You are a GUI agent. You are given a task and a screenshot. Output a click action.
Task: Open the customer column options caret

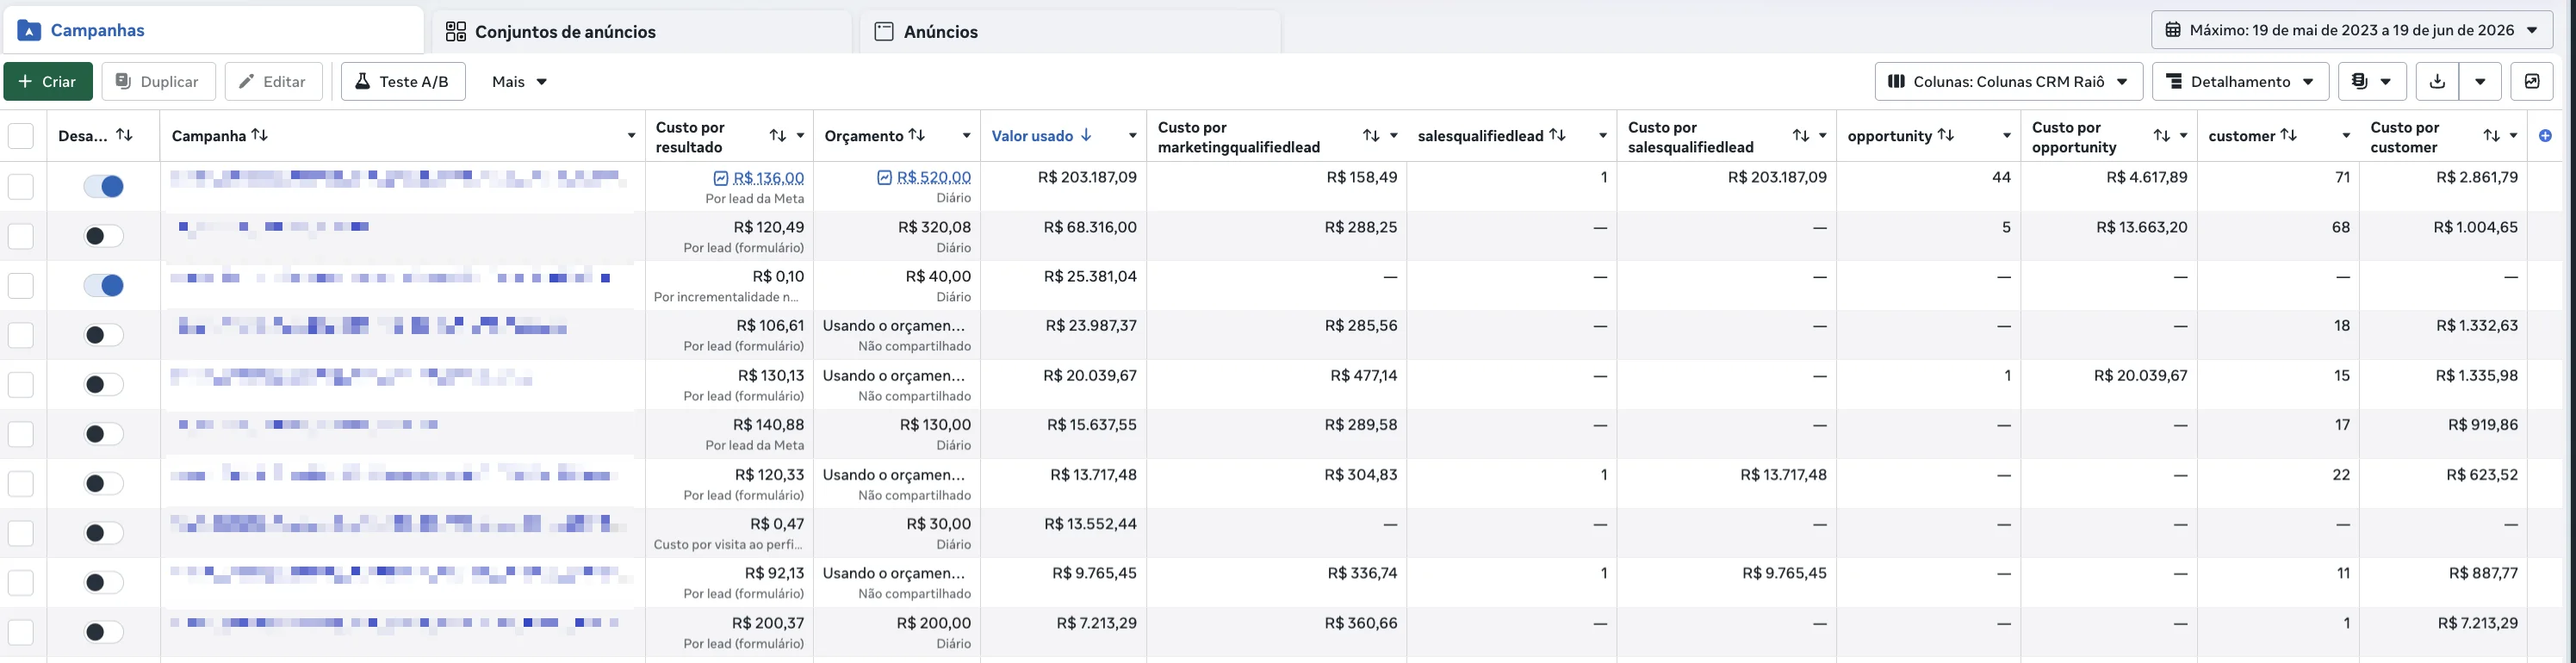2345,136
